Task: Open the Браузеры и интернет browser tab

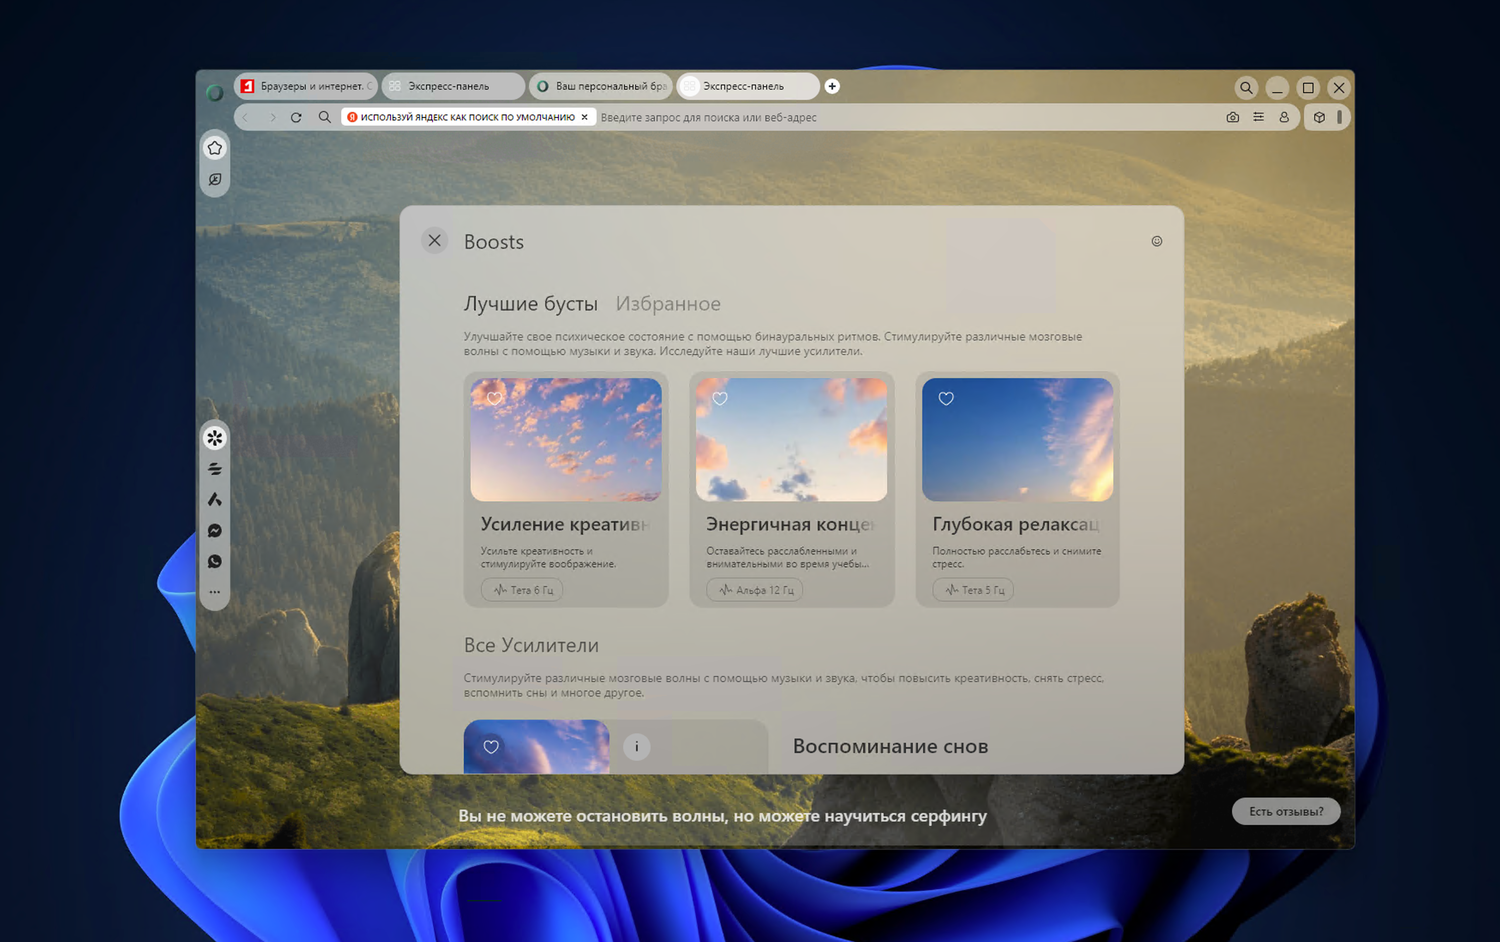Action: [306, 86]
